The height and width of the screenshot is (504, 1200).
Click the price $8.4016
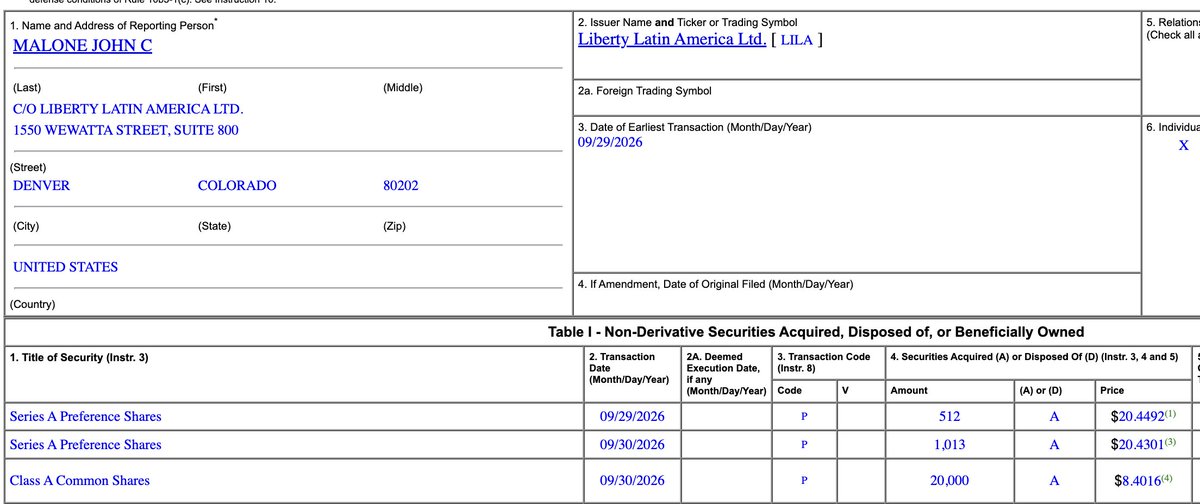tap(1137, 480)
